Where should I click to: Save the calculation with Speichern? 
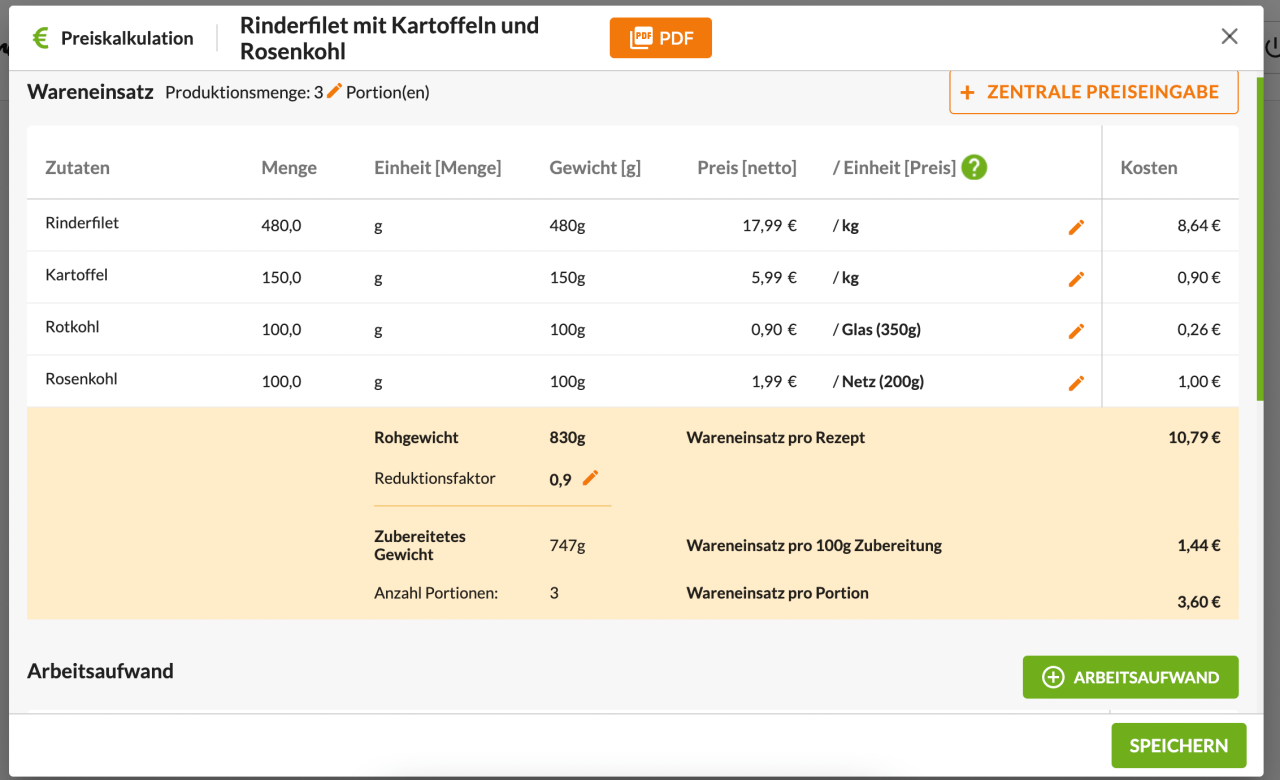[1178, 745]
